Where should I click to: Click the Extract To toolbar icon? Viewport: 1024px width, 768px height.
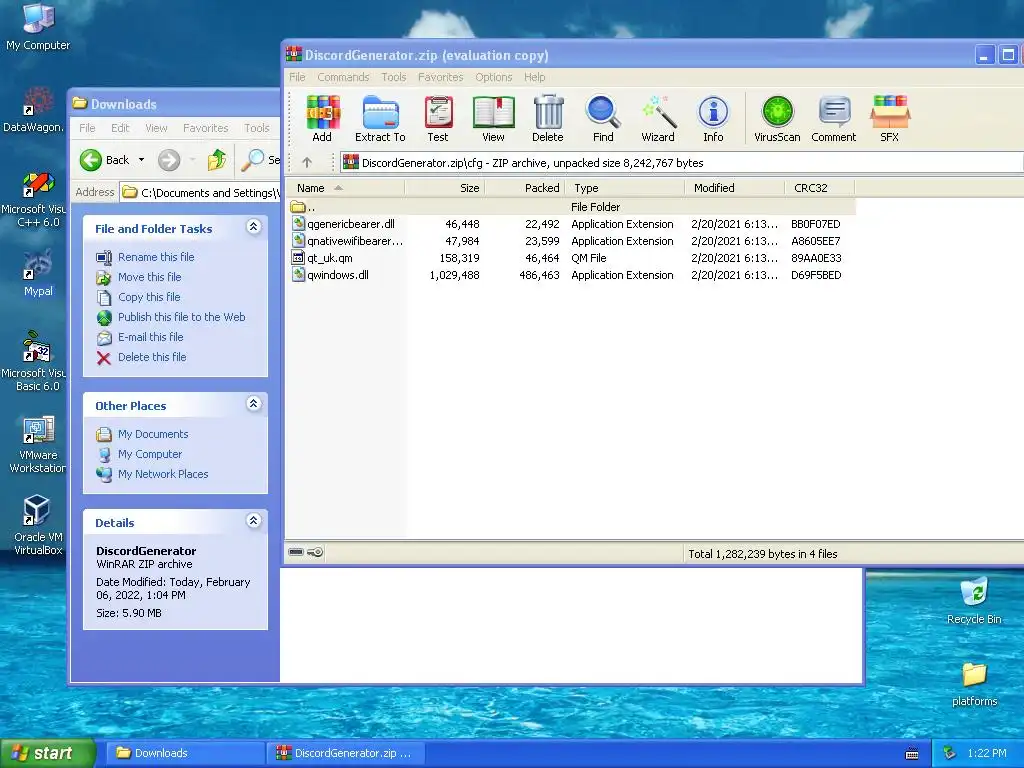[380, 119]
